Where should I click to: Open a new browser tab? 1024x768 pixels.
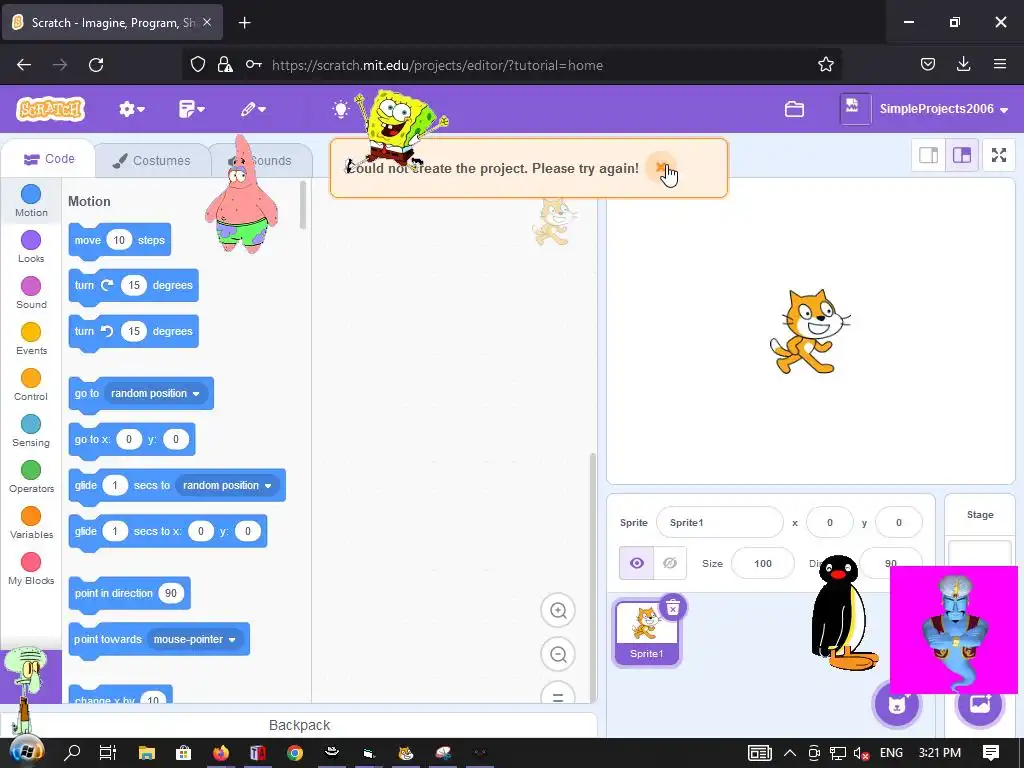244,23
